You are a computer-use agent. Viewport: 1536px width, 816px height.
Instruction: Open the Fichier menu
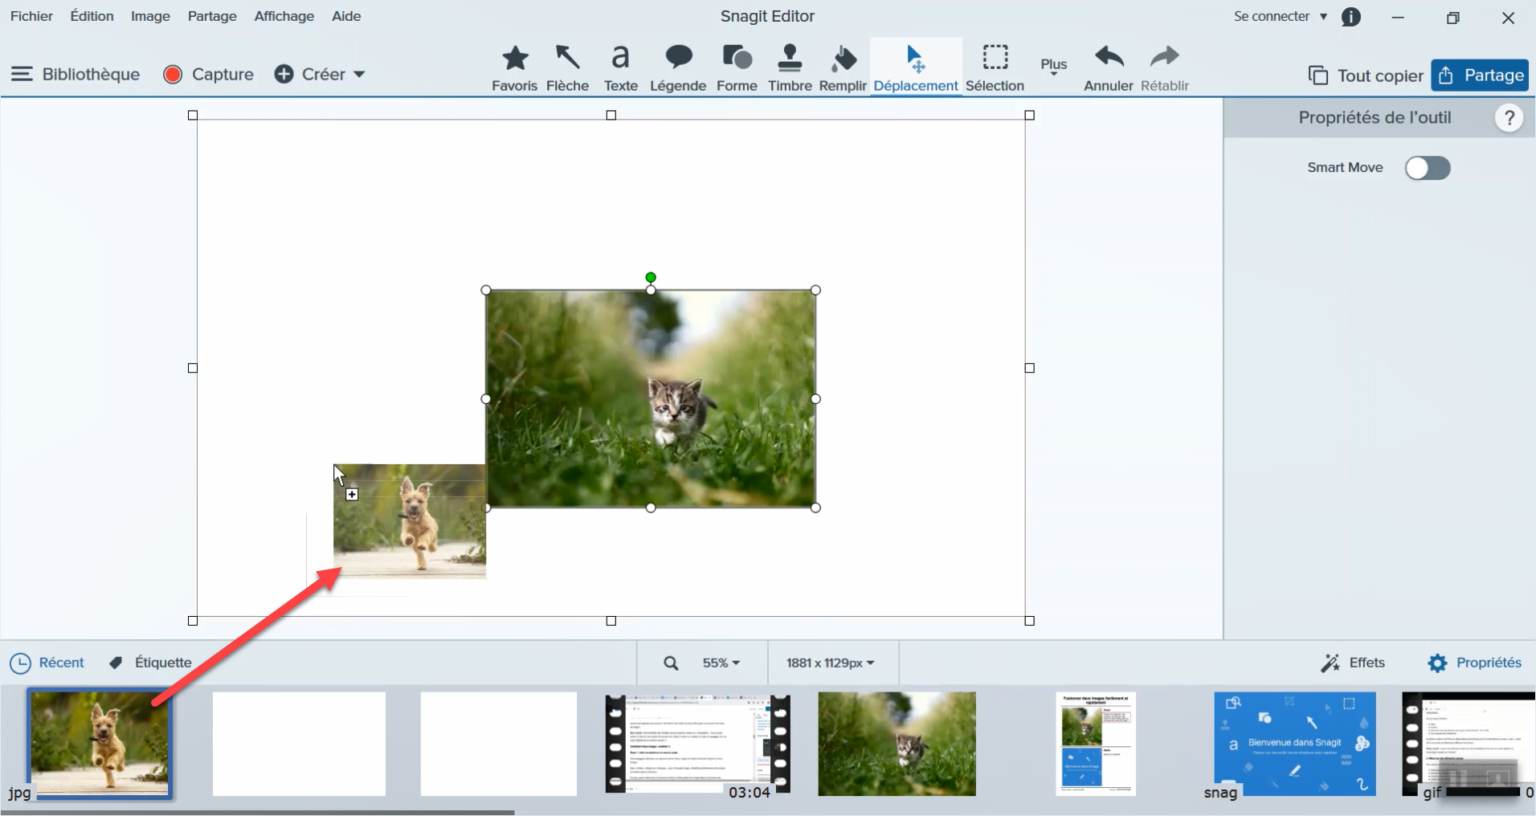(x=32, y=16)
